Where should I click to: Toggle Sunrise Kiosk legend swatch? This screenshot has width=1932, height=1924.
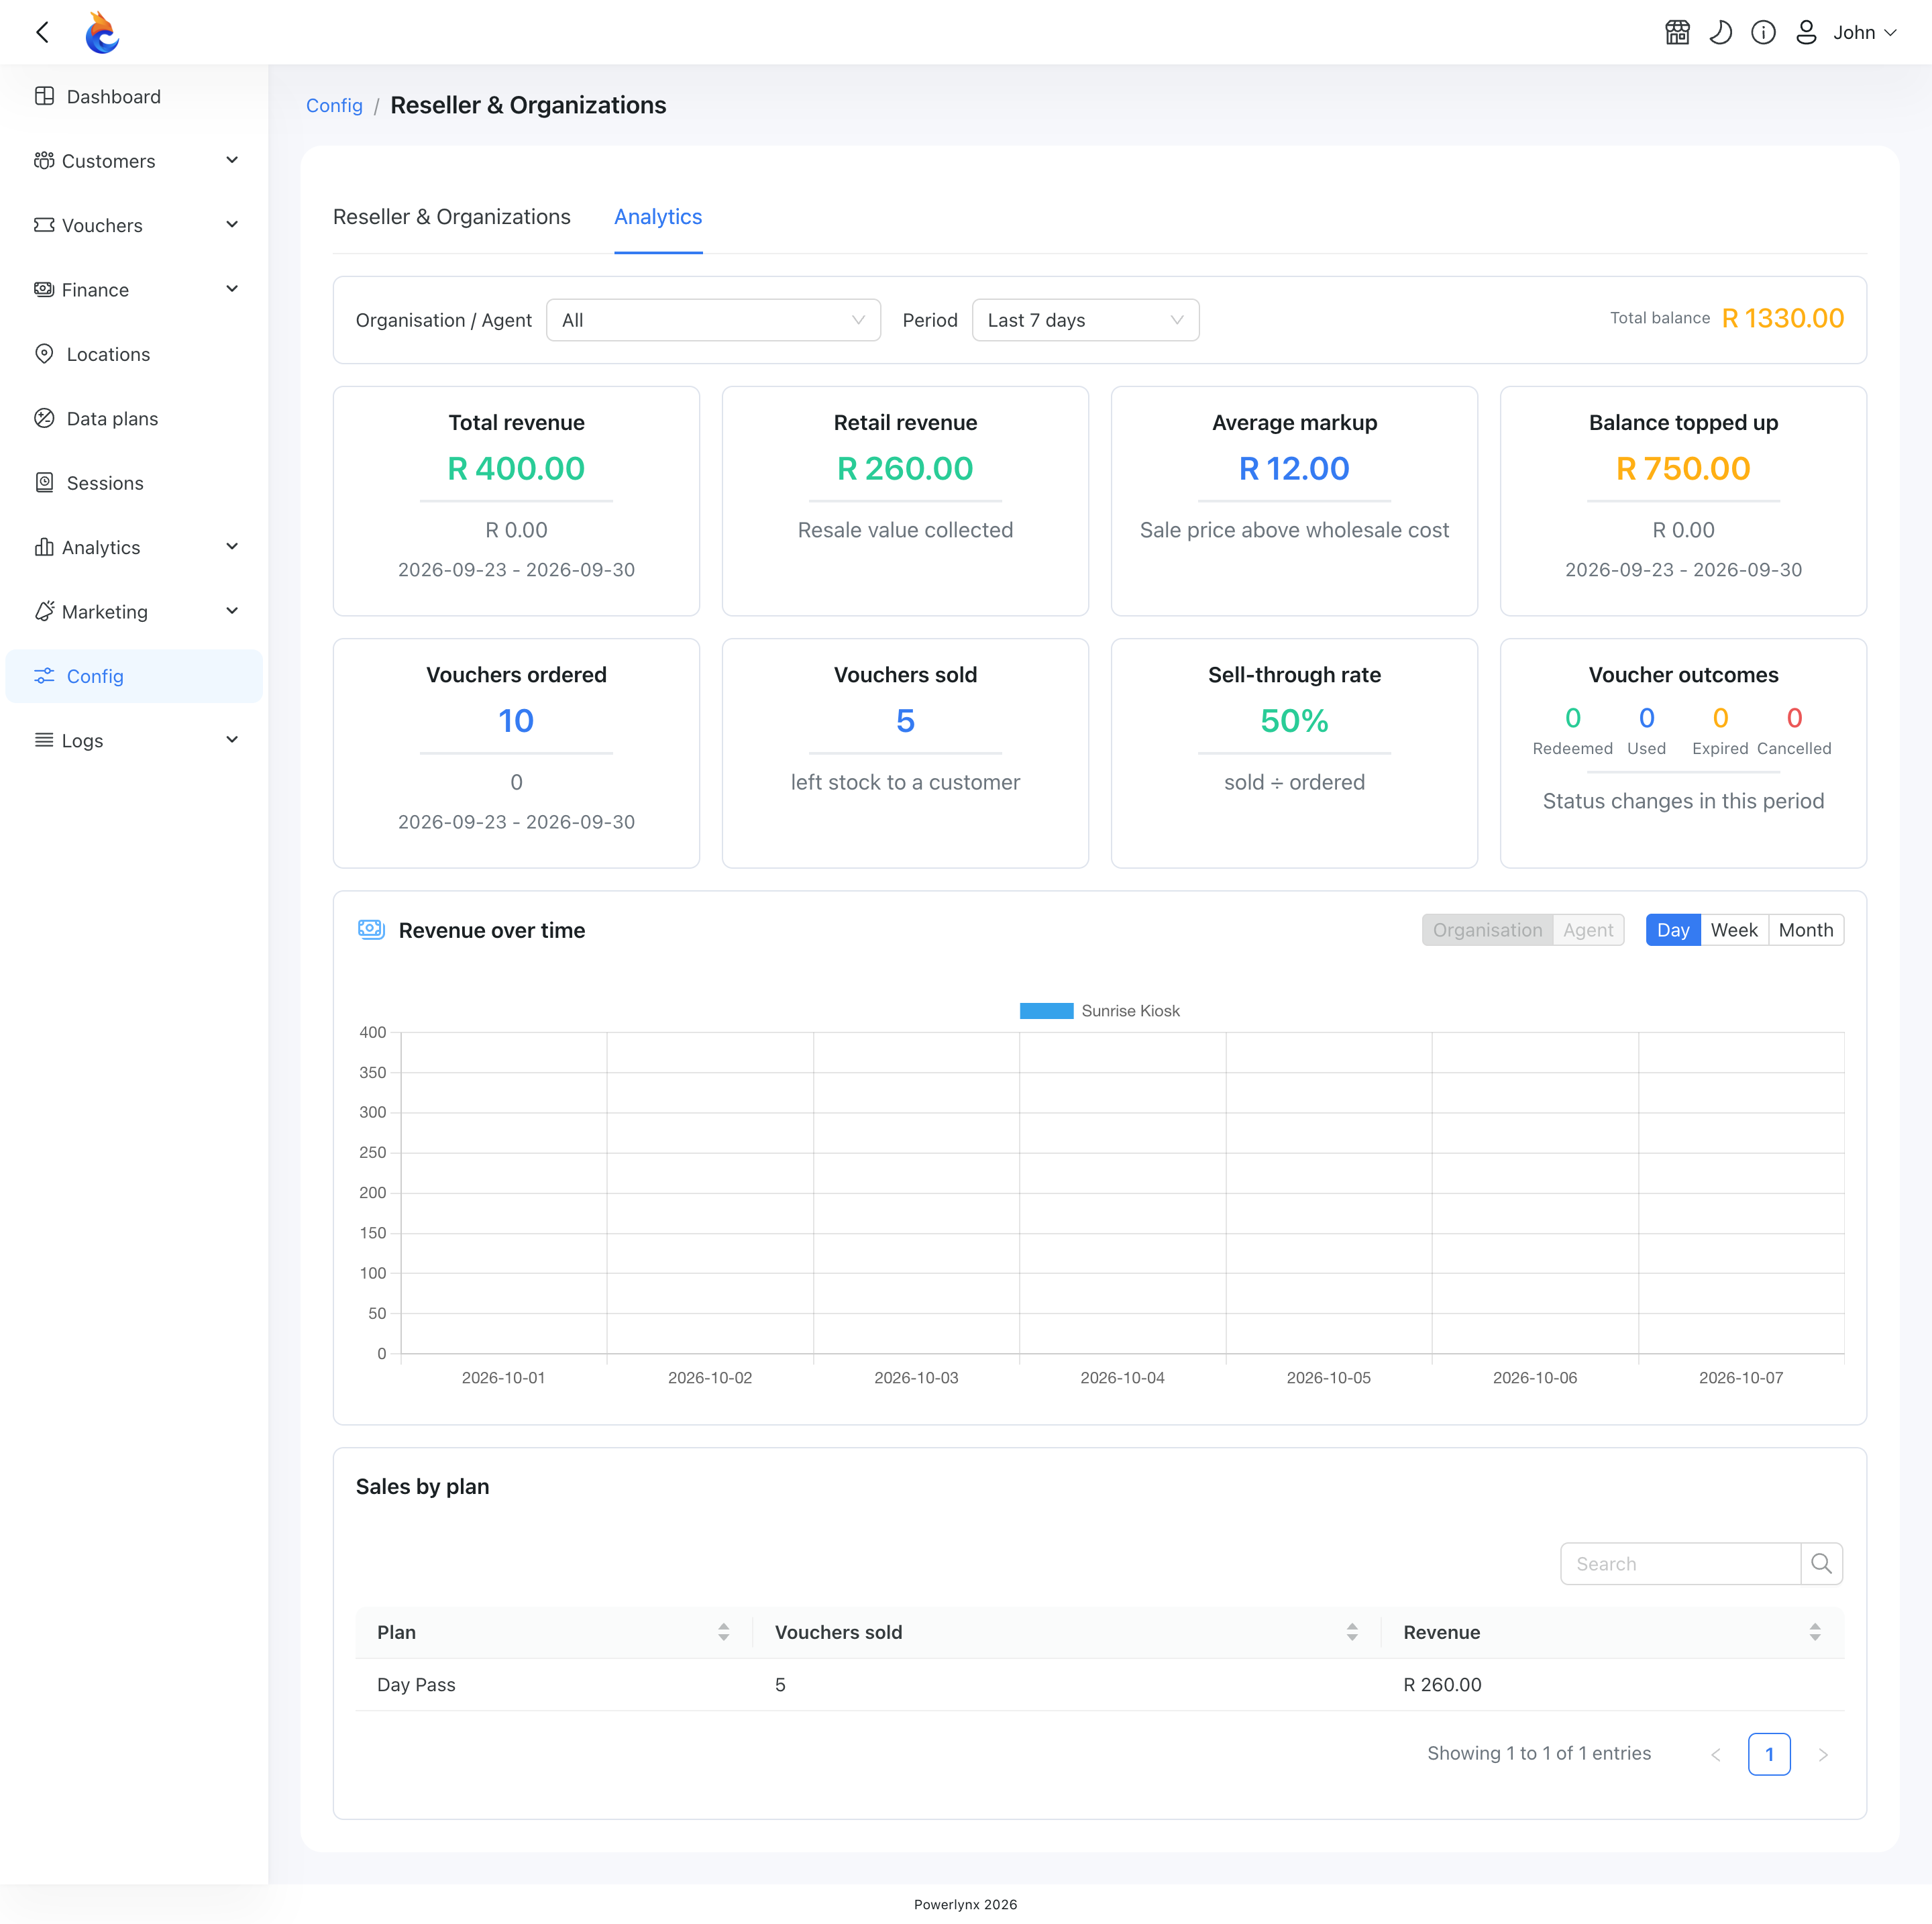tap(1046, 1011)
